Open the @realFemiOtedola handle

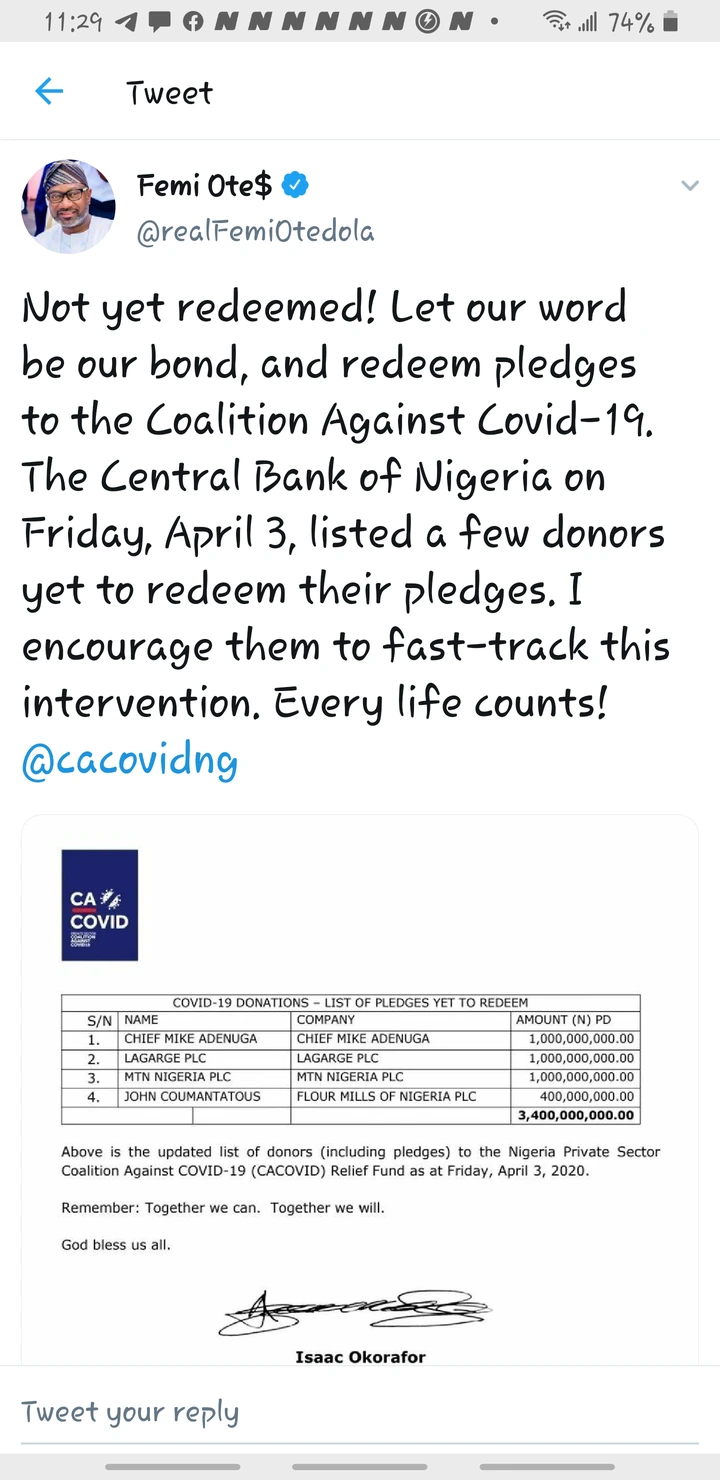(255, 232)
